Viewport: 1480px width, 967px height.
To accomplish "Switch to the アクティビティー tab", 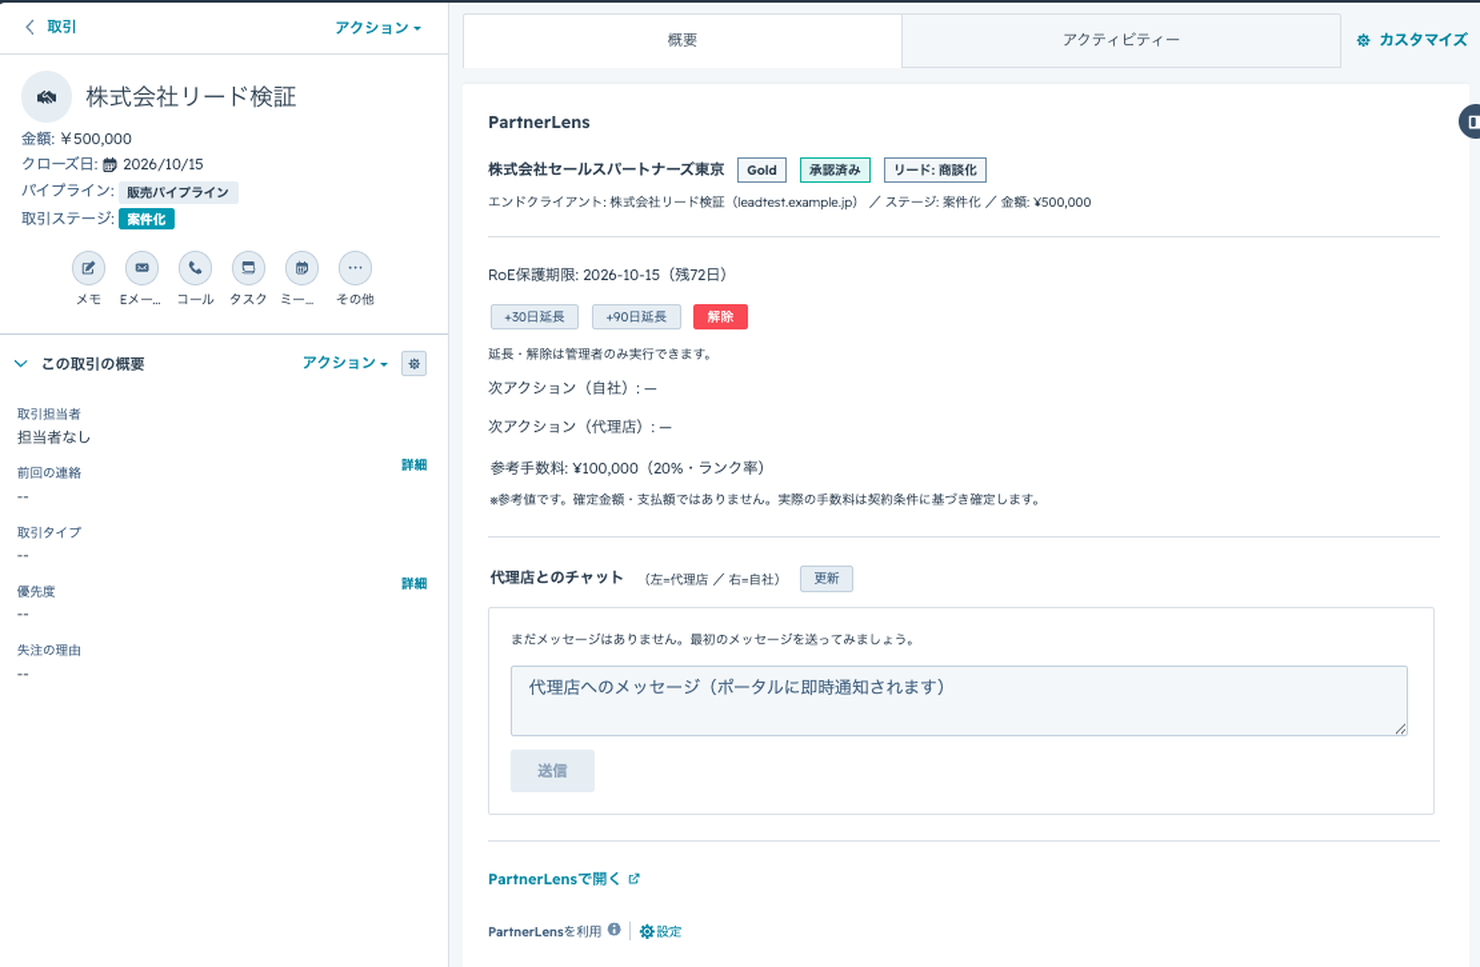I will 1121,40.
